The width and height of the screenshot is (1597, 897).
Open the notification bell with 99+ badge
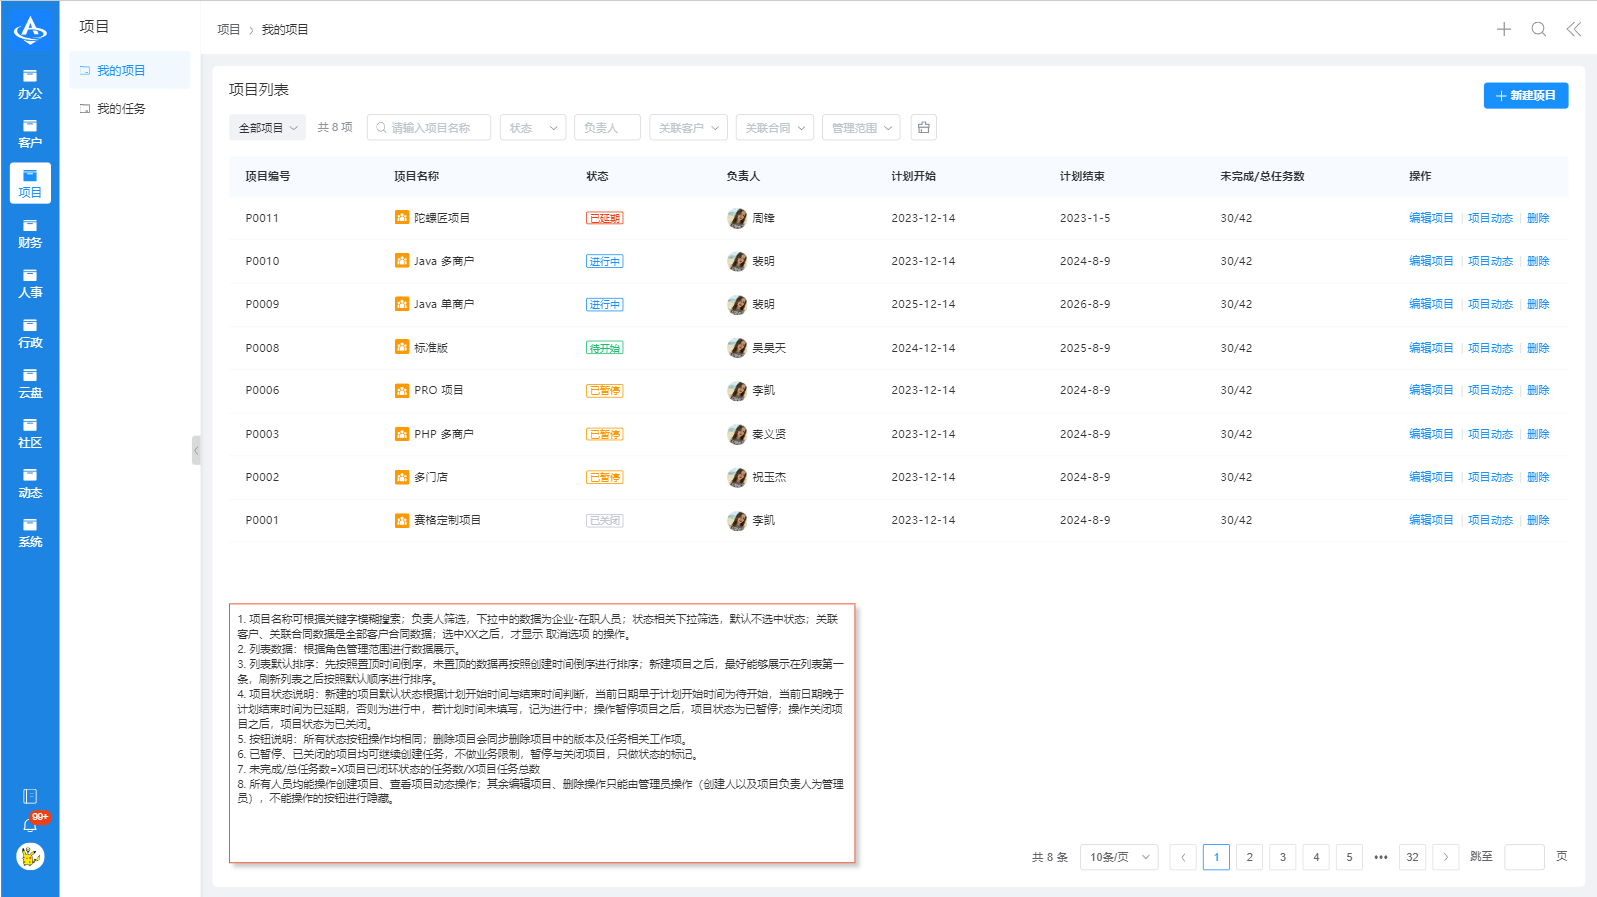[30, 825]
